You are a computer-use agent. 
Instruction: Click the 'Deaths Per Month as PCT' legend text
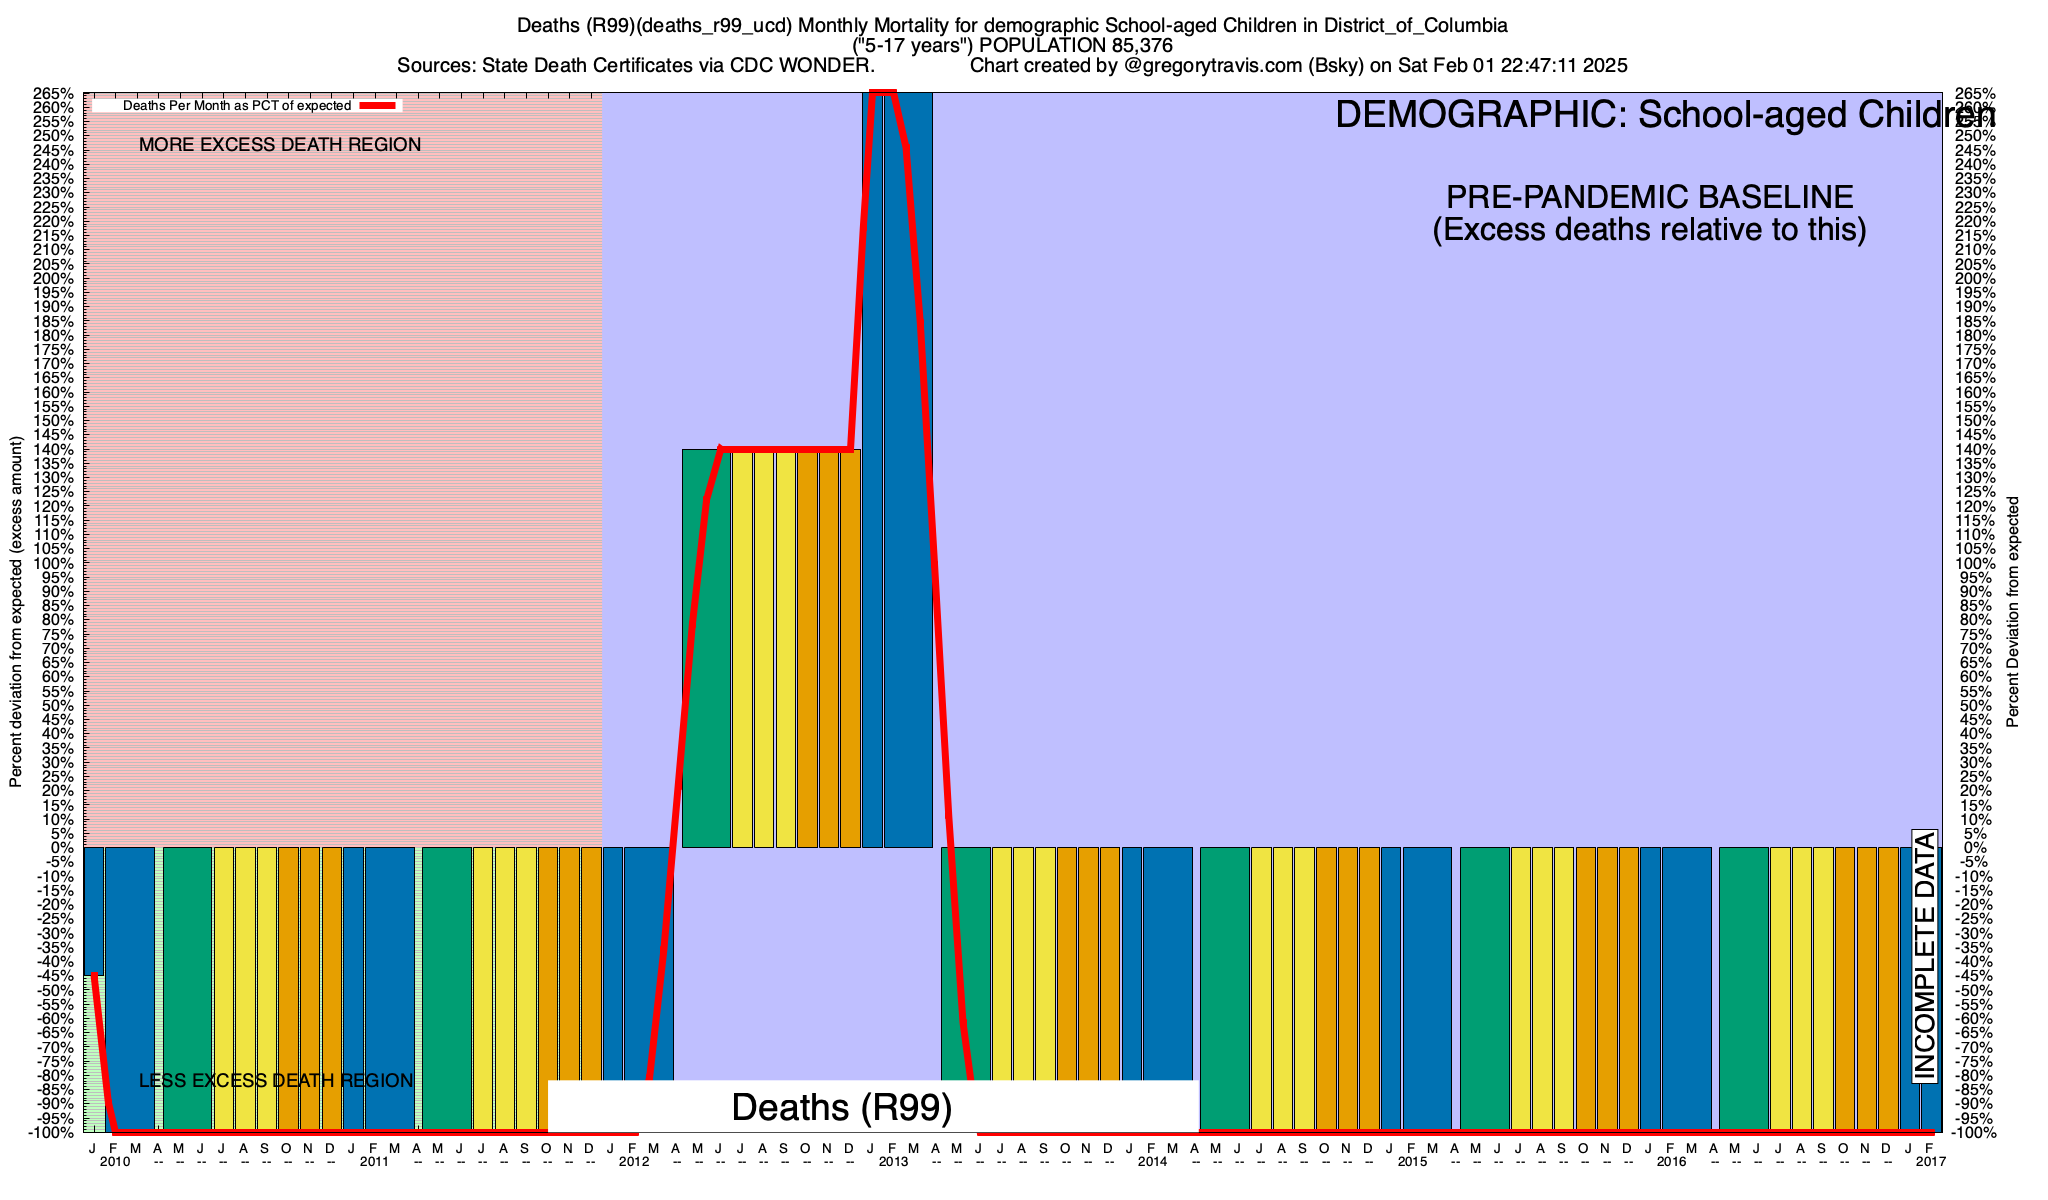click(237, 105)
